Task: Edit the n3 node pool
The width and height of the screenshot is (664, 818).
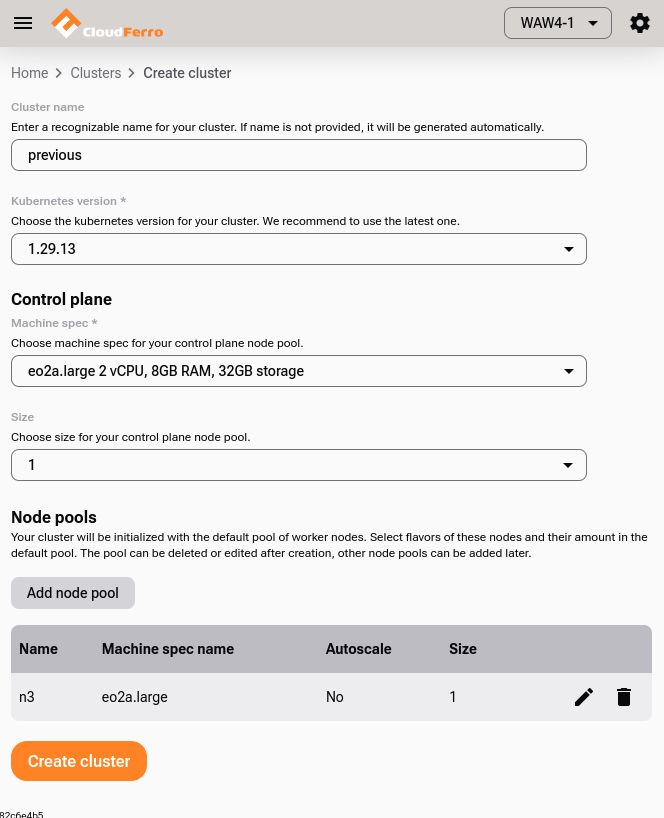Action: pyautogui.click(x=584, y=697)
